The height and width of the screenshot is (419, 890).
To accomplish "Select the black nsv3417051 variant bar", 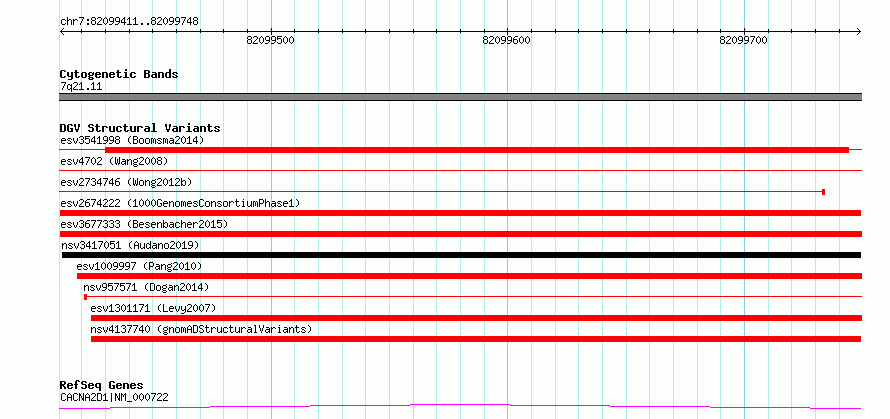I will pos(461,255).
